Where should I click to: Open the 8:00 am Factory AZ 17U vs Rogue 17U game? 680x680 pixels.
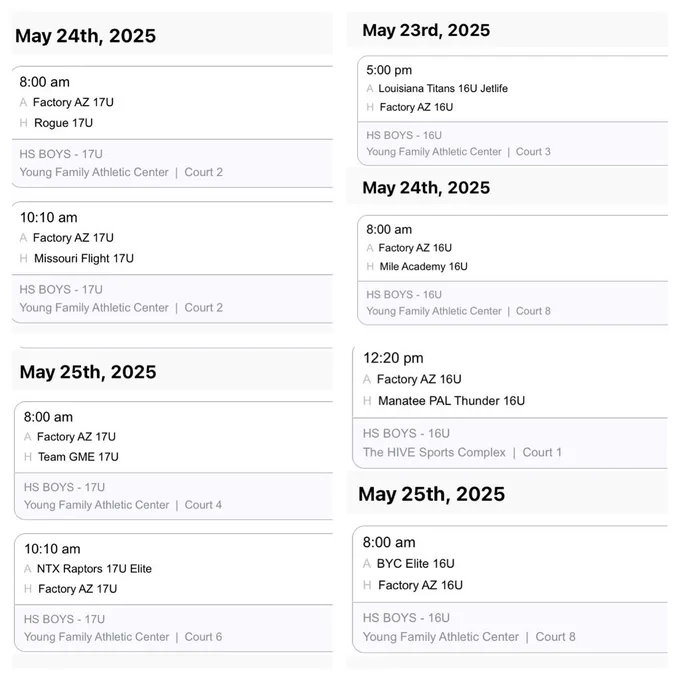(x=172, y=127)
